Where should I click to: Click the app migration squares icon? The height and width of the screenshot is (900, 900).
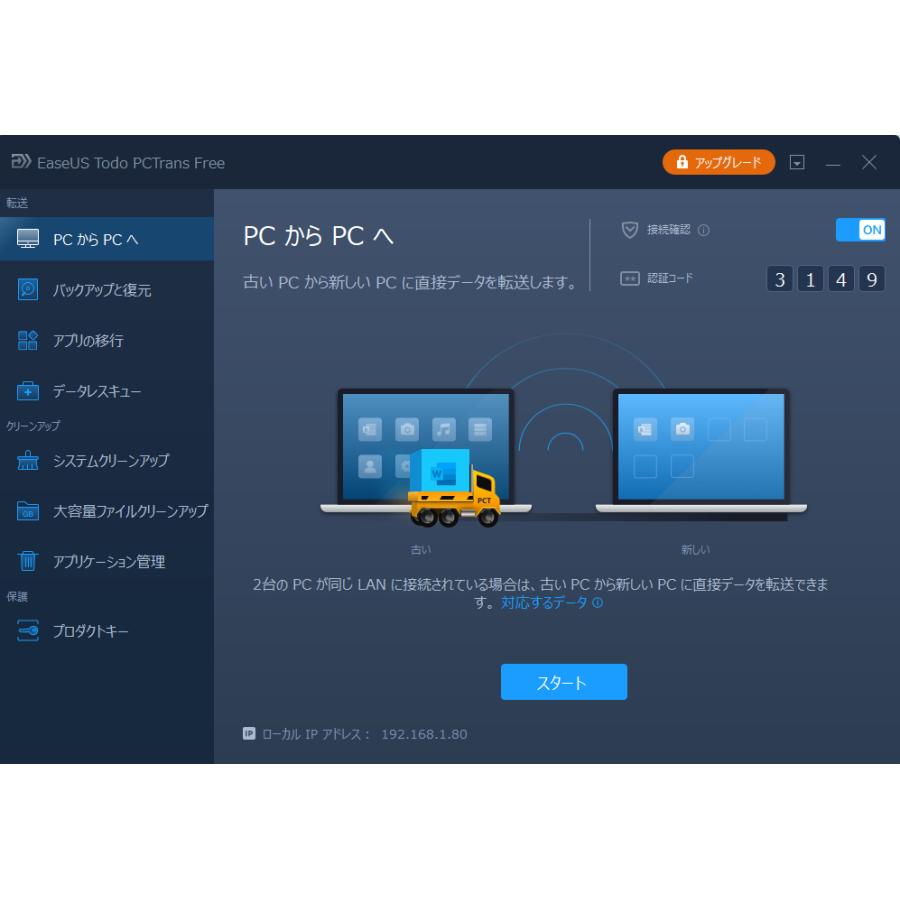pos(28,340)
